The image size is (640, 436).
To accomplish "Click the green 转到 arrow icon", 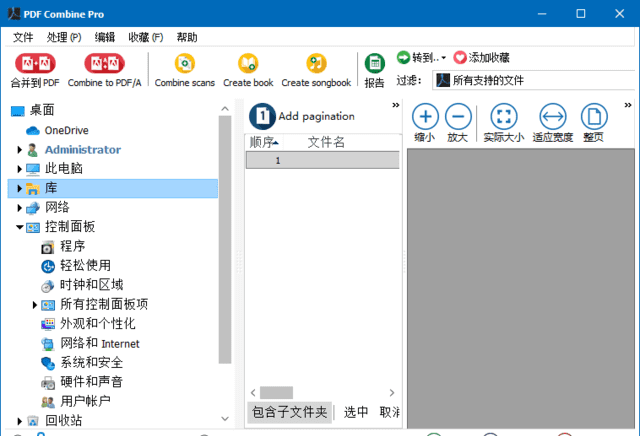I will (x=403, y=58).
